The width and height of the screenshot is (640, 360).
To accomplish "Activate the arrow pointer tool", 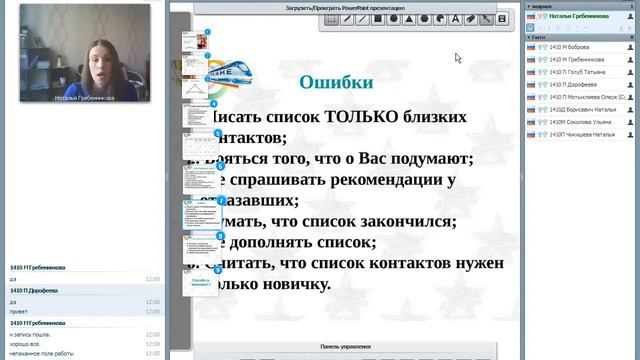I will (487, 19).
